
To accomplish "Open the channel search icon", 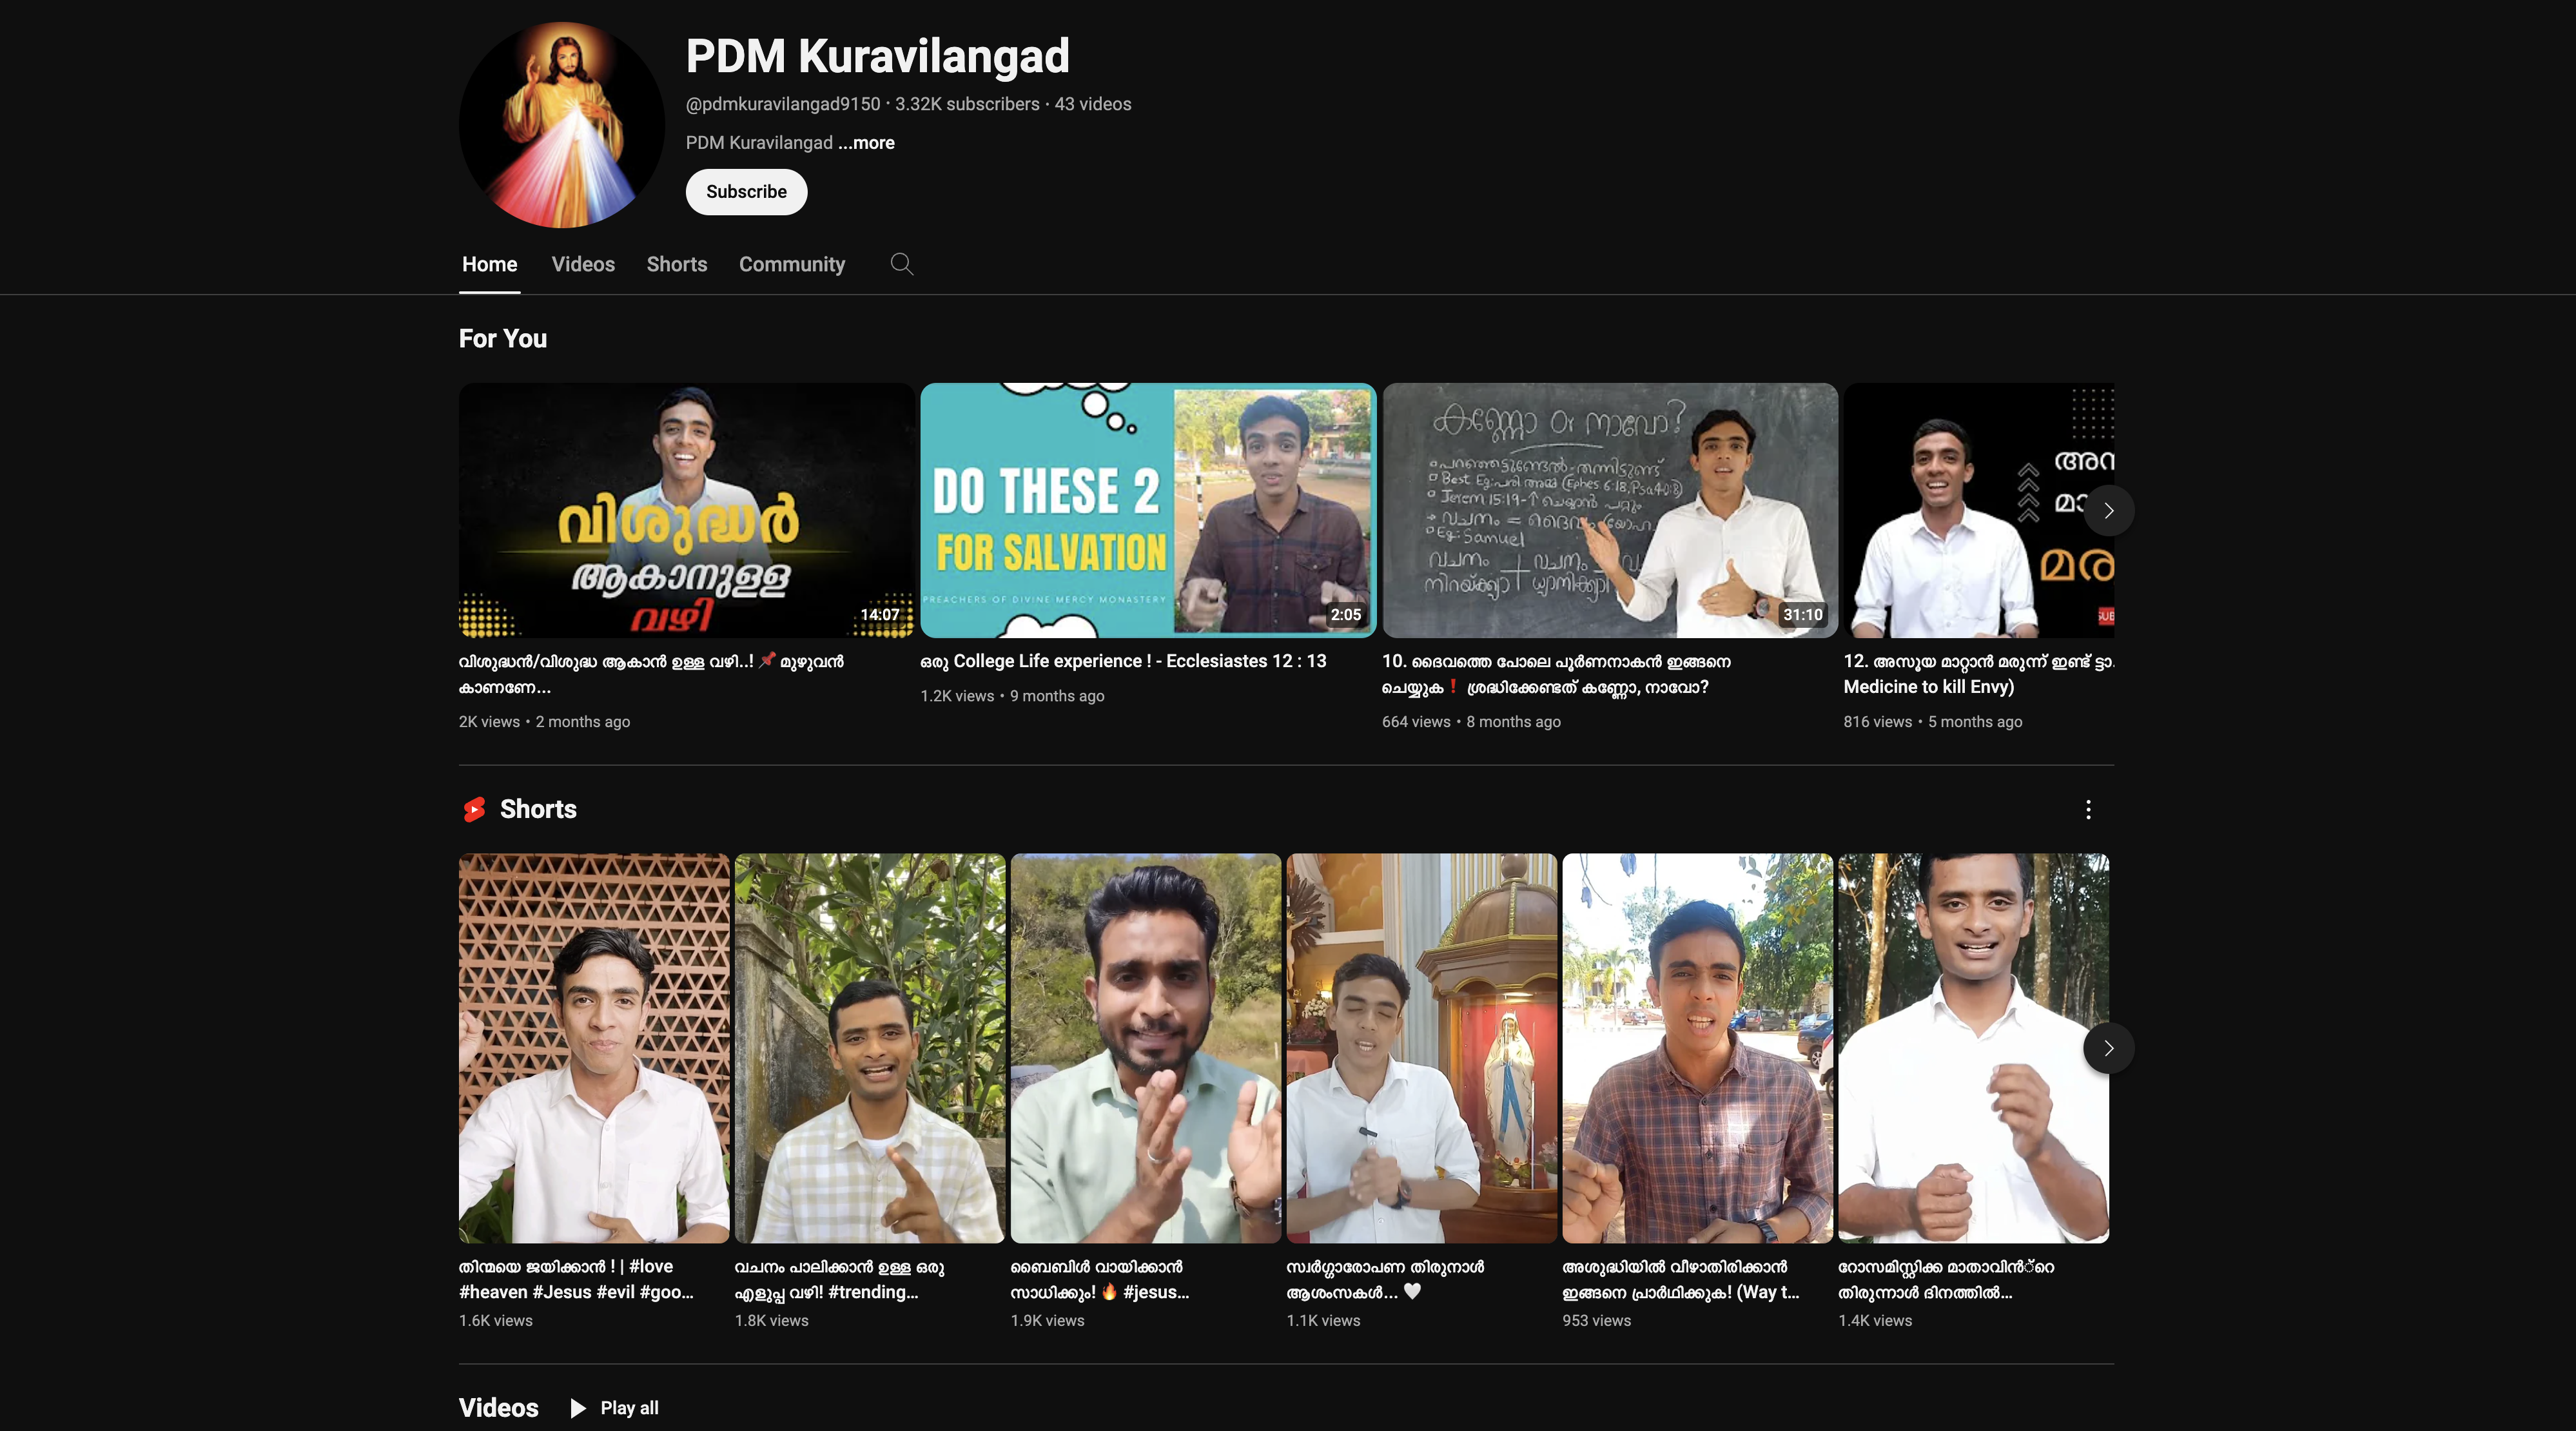I will point(901,264).
